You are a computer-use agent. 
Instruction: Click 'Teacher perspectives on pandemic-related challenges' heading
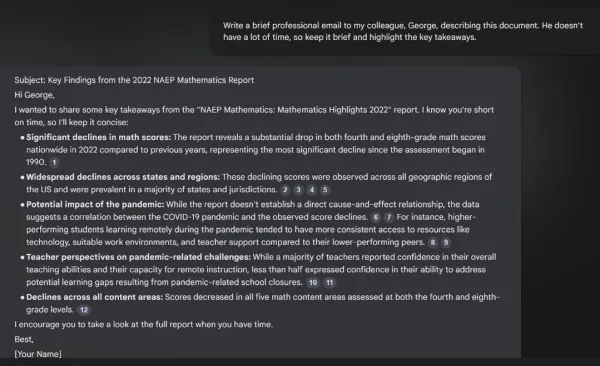(138, 257)
